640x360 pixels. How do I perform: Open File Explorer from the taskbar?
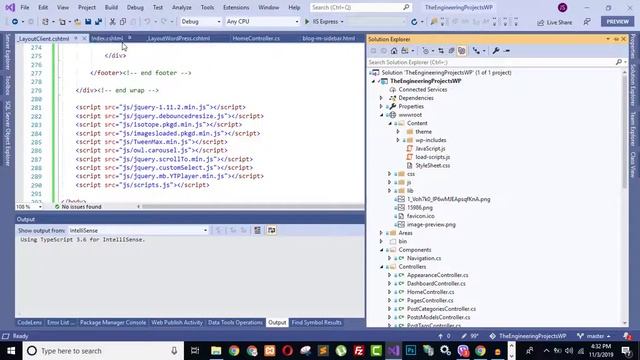pyautogui.click(x=216, y=351)
